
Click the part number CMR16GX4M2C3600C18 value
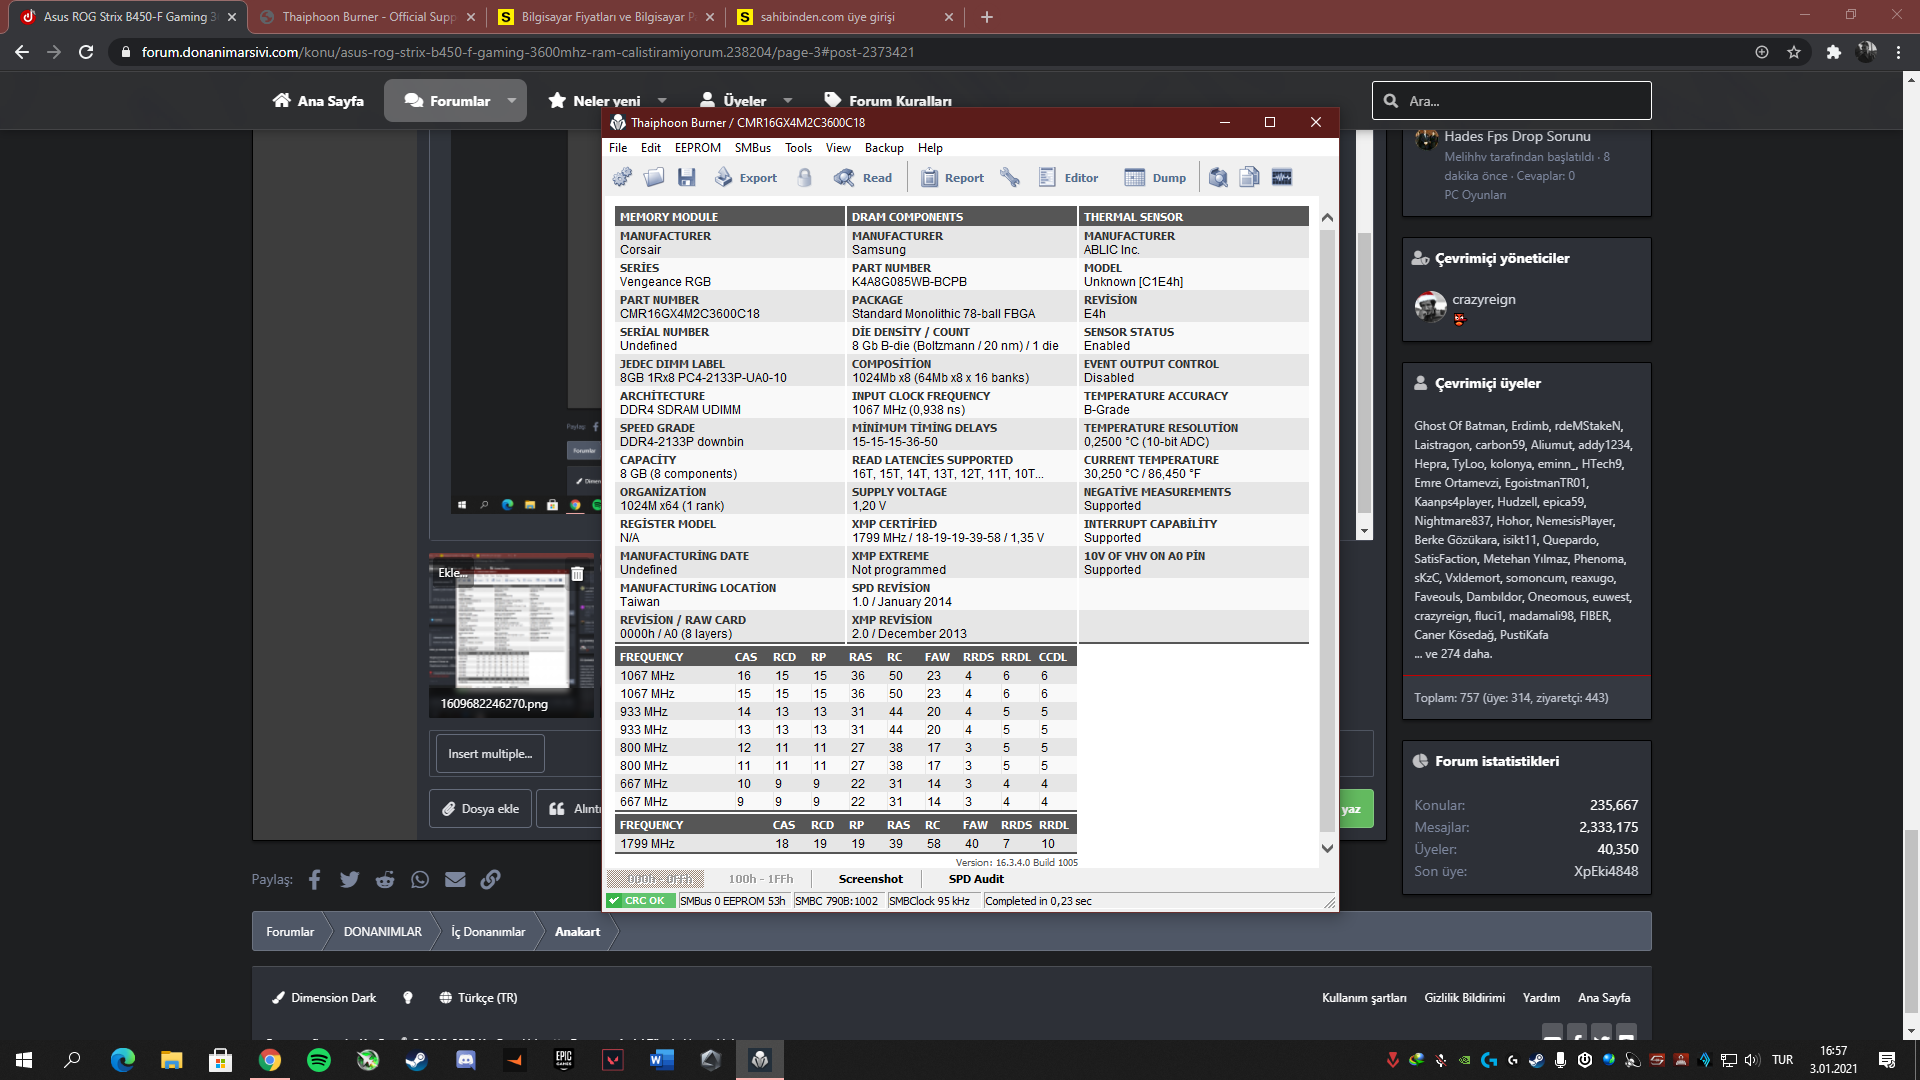(x=689, y=314)
